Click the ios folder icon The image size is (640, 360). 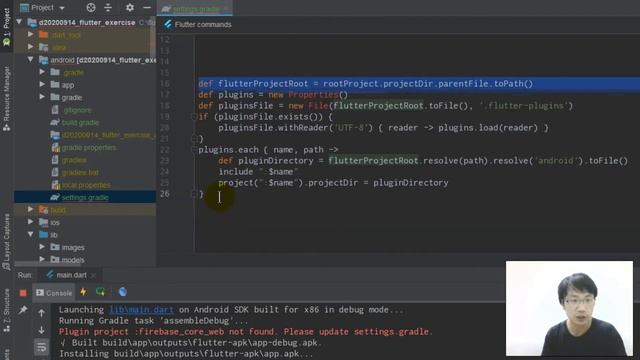tap(44, 222)
